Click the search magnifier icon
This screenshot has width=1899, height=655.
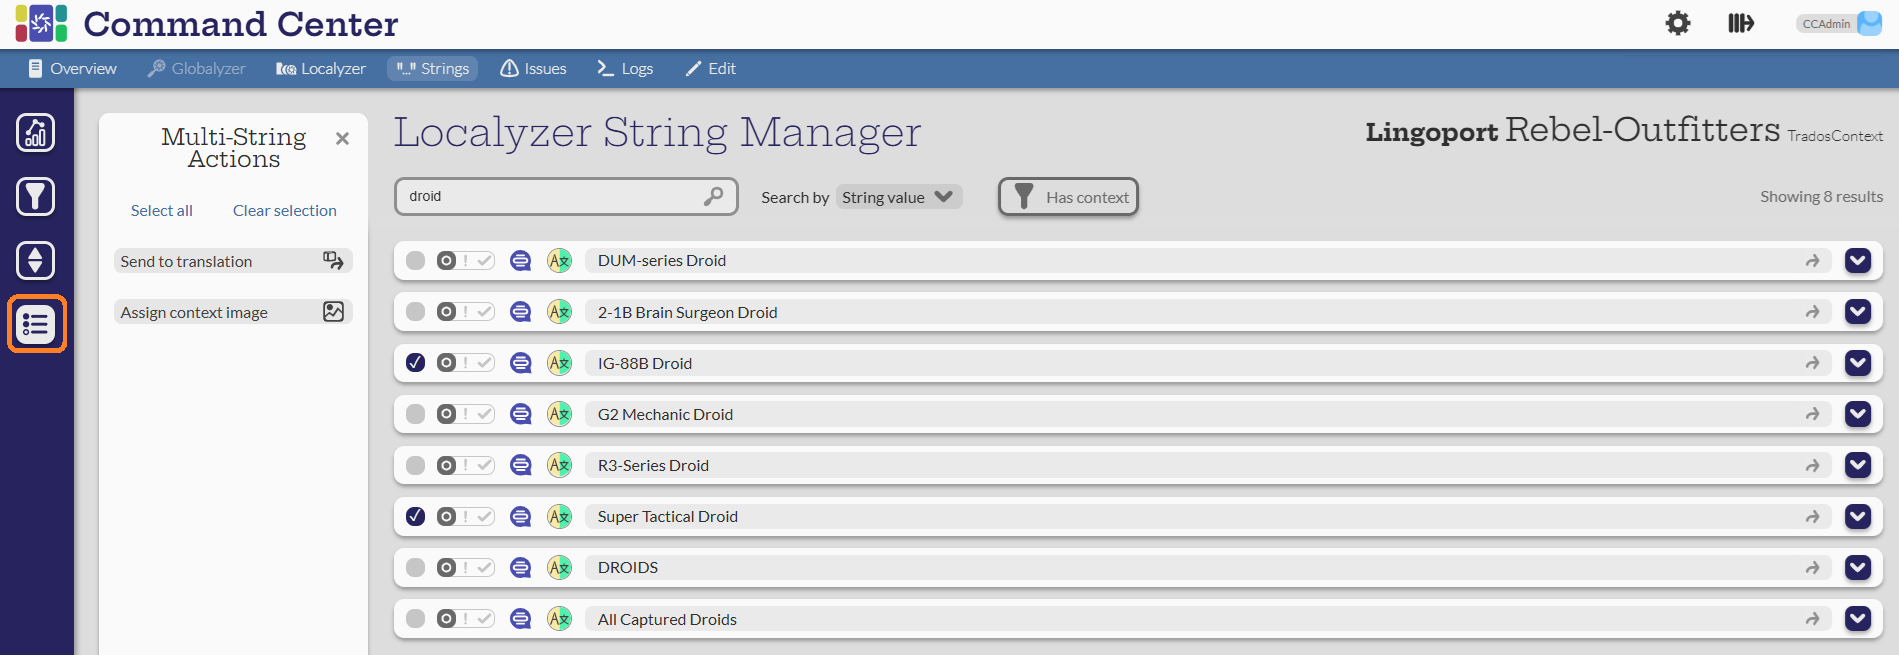coord(713,196)
